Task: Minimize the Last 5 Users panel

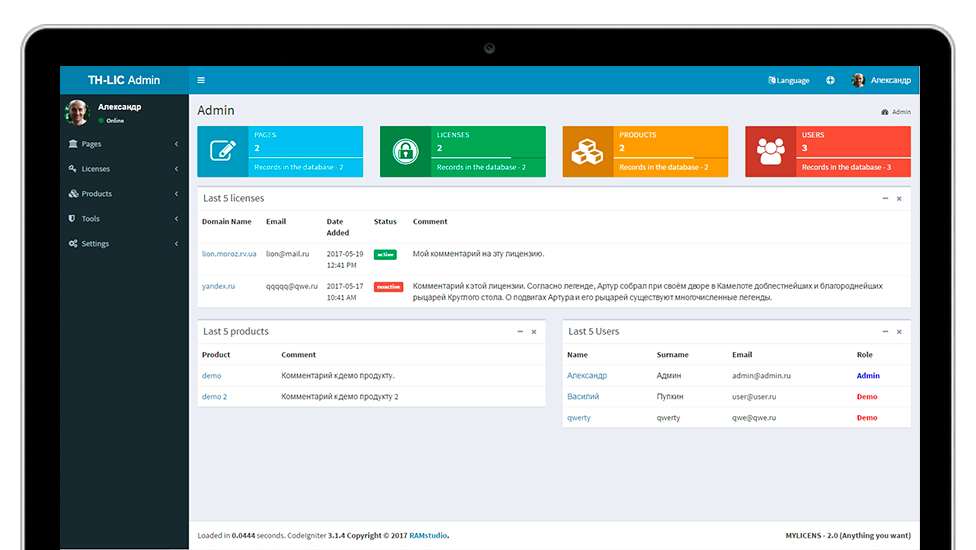Action: click(x=885, y=331)
